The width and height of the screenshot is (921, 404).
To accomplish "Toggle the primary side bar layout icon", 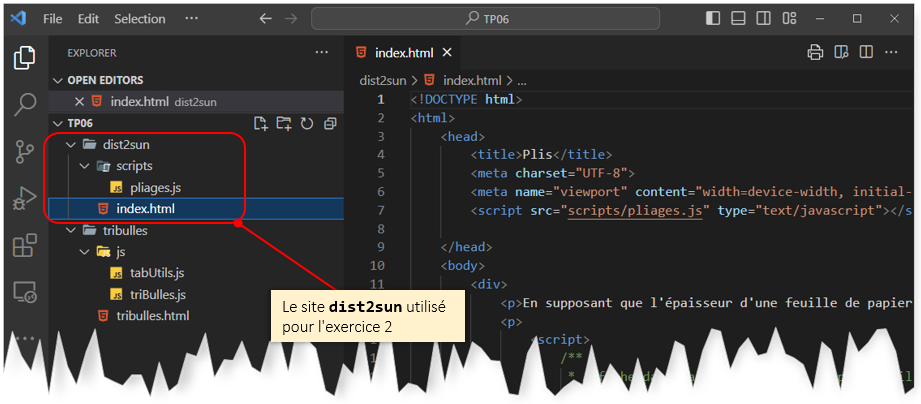I will point(712,19).
